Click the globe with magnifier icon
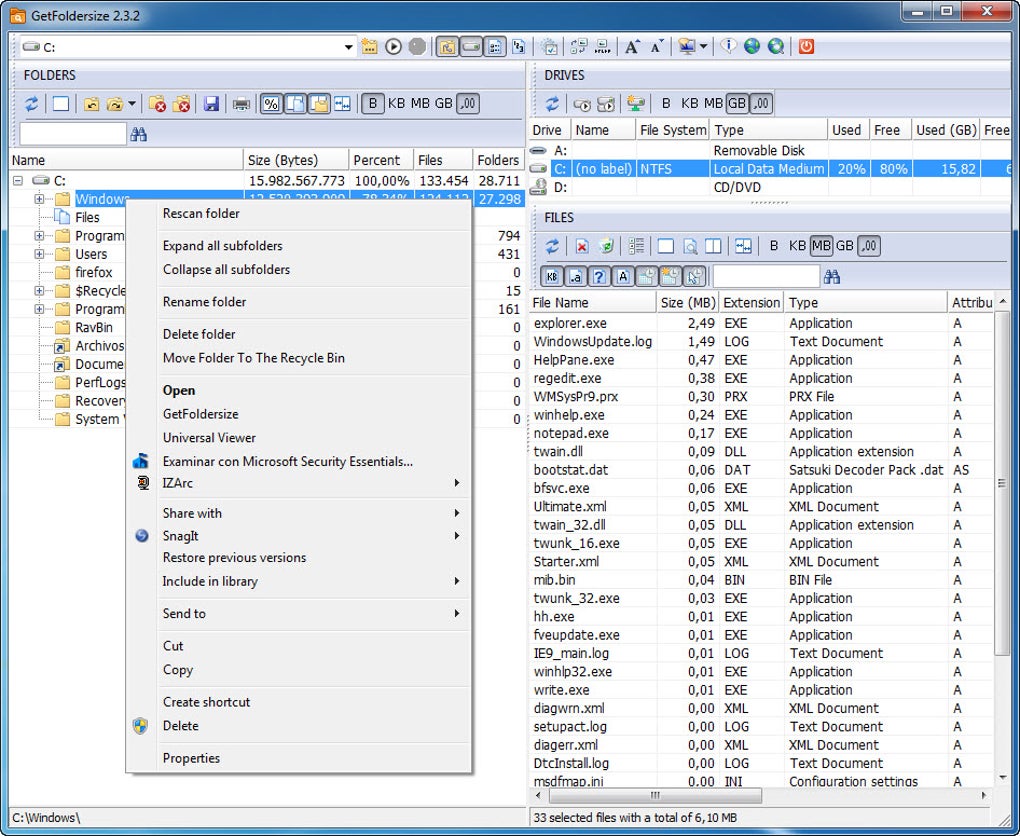Screen dimensions: 1020x836 coord(775,47)
